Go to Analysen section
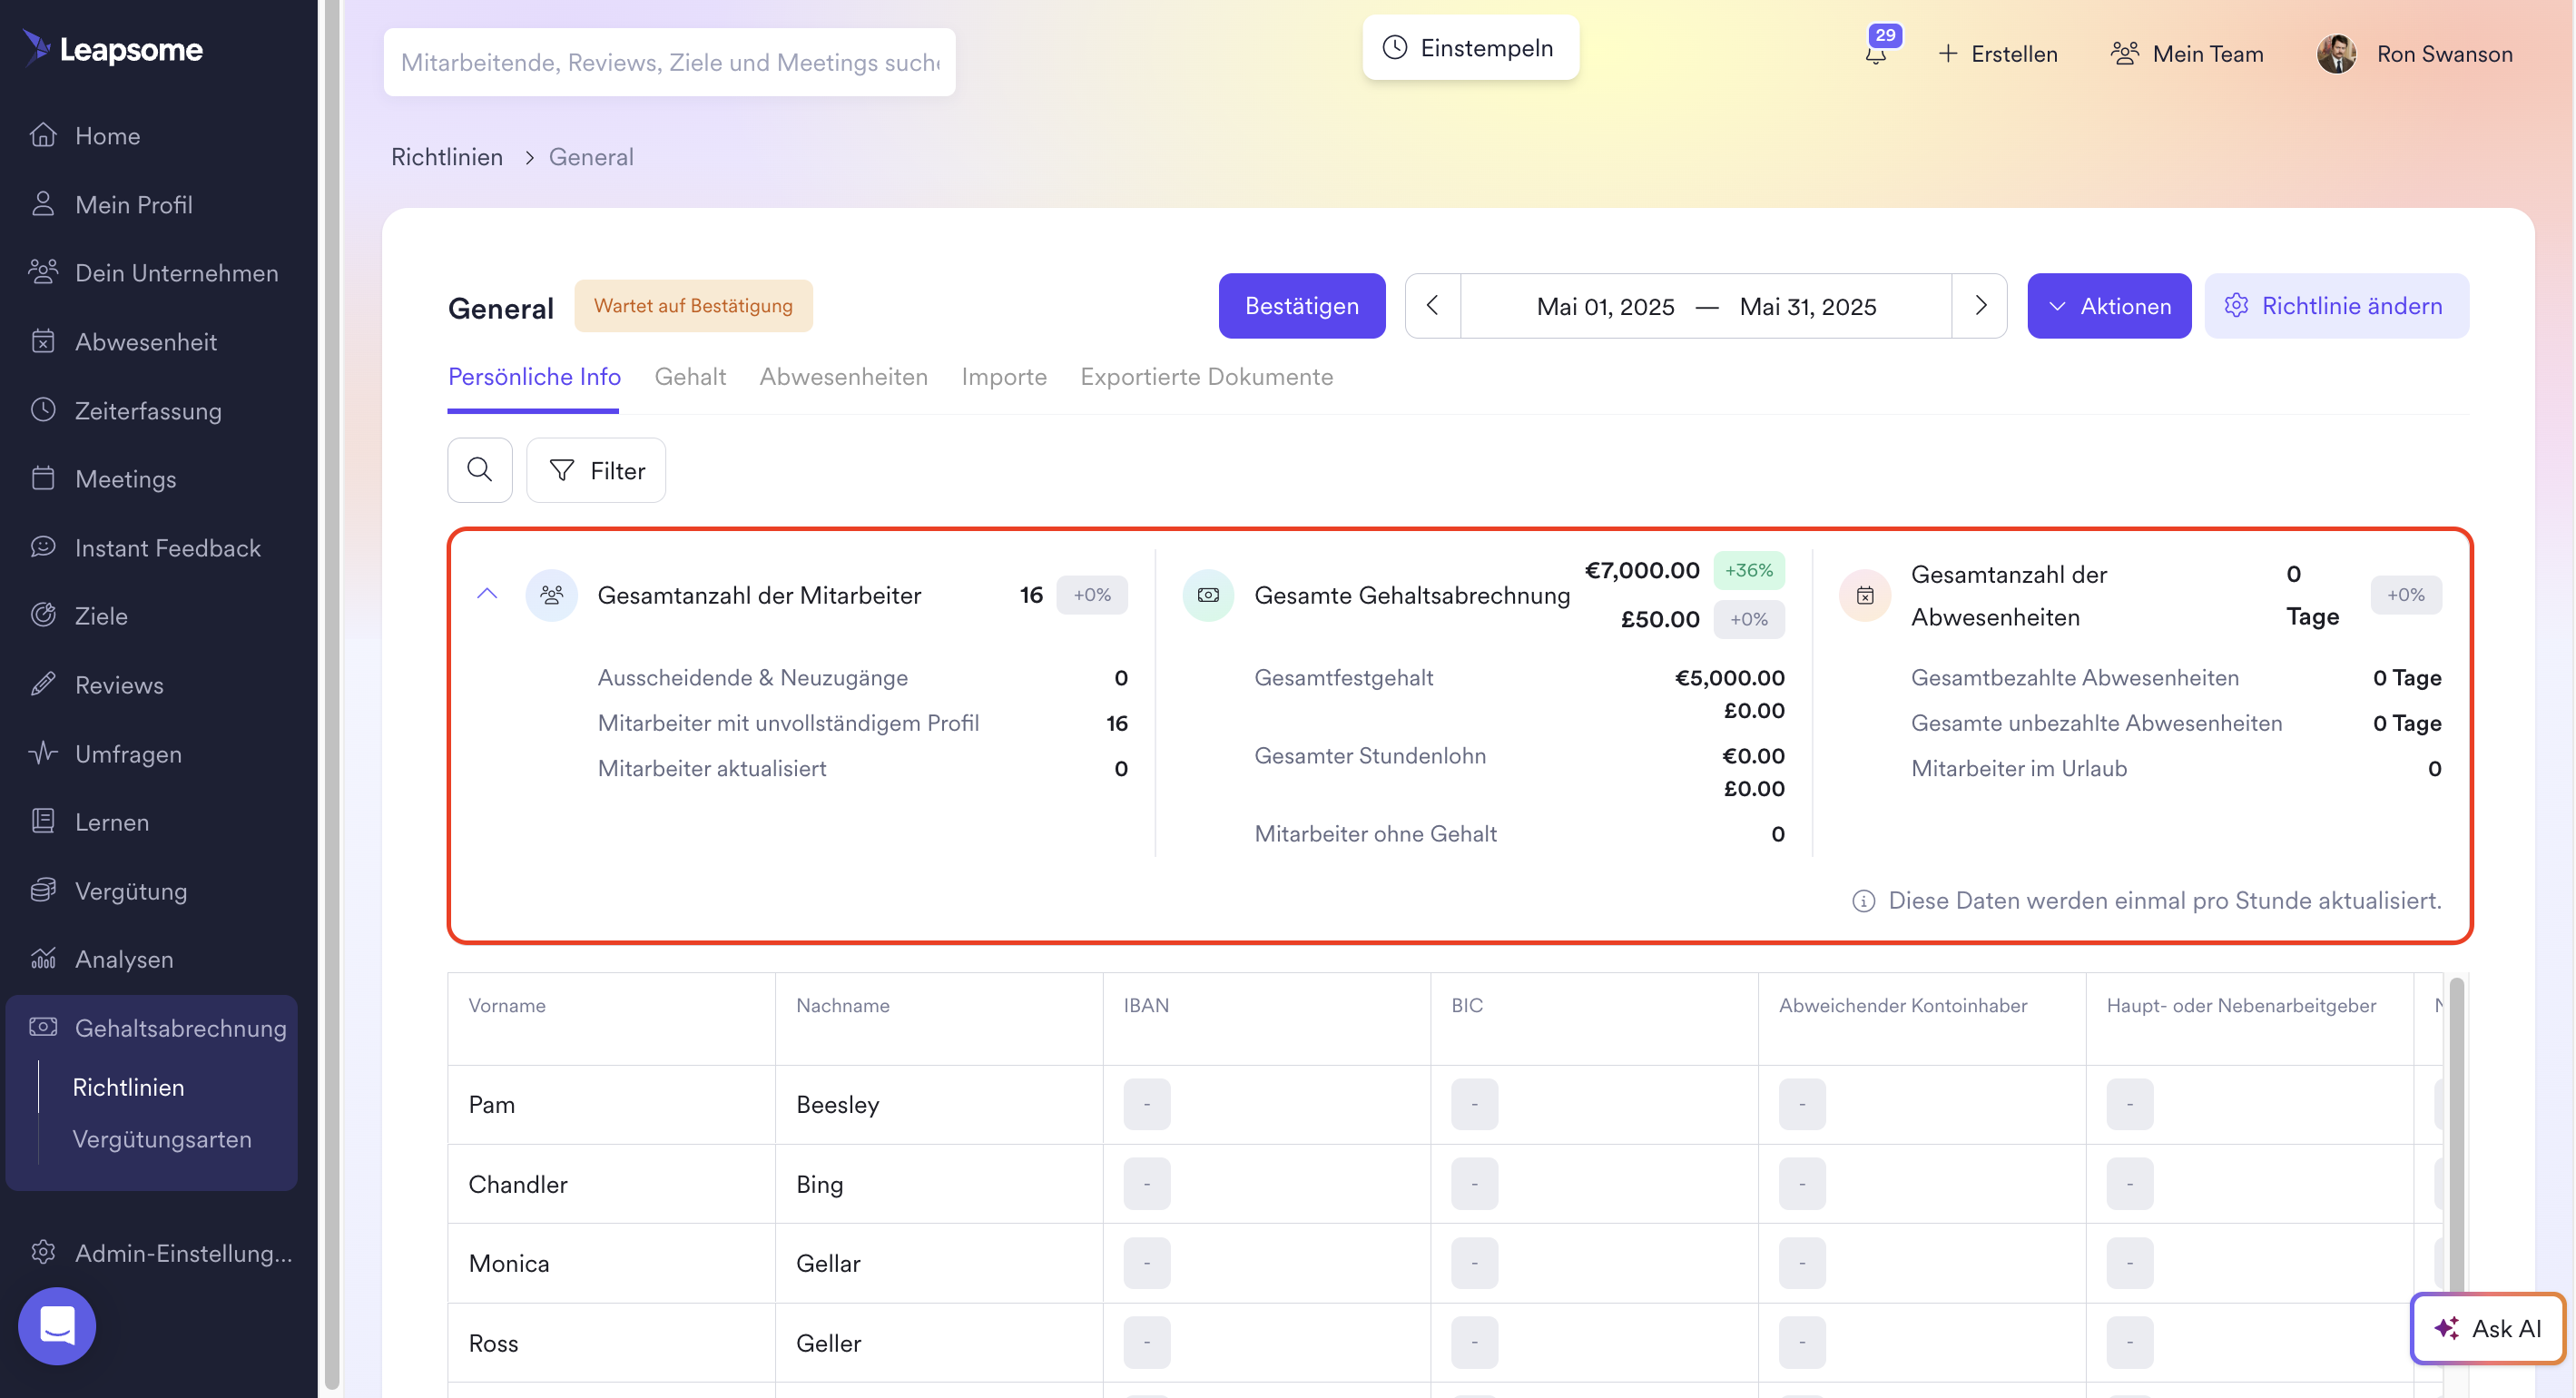Viewport: 2576px width, 1398px height. tap(124, 959)
